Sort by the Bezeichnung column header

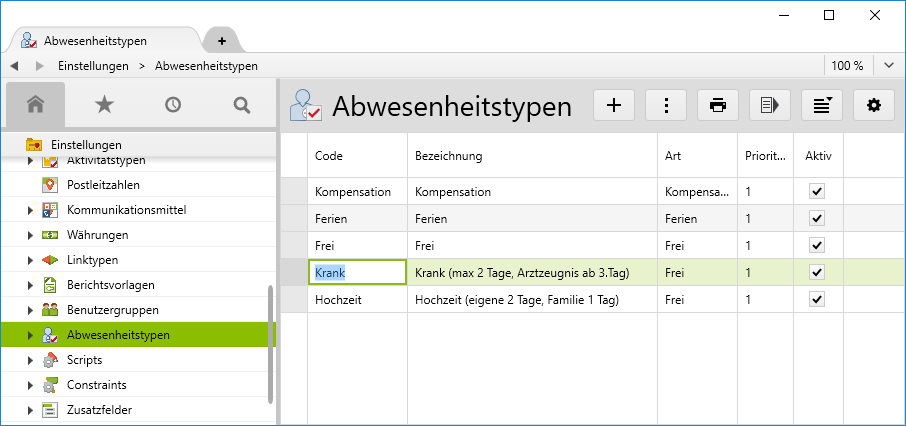(x=450, y=156)
